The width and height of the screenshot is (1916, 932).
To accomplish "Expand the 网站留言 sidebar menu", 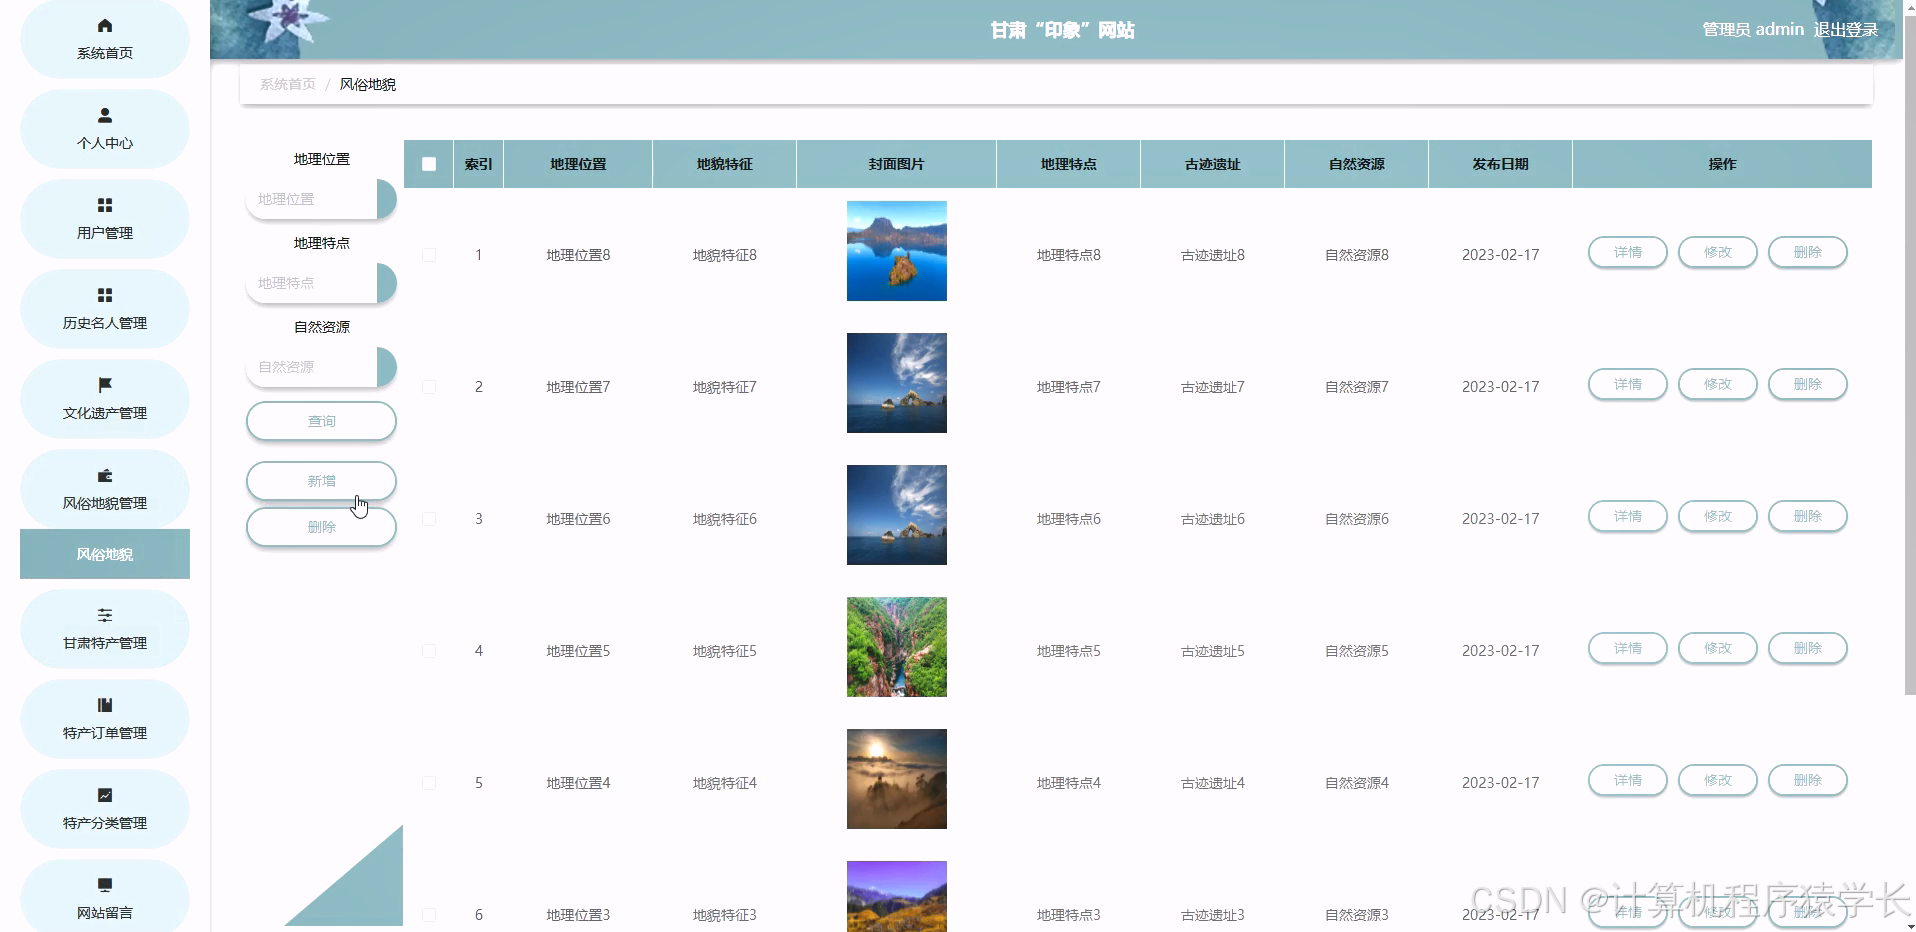I will click(x=105, y=897).
